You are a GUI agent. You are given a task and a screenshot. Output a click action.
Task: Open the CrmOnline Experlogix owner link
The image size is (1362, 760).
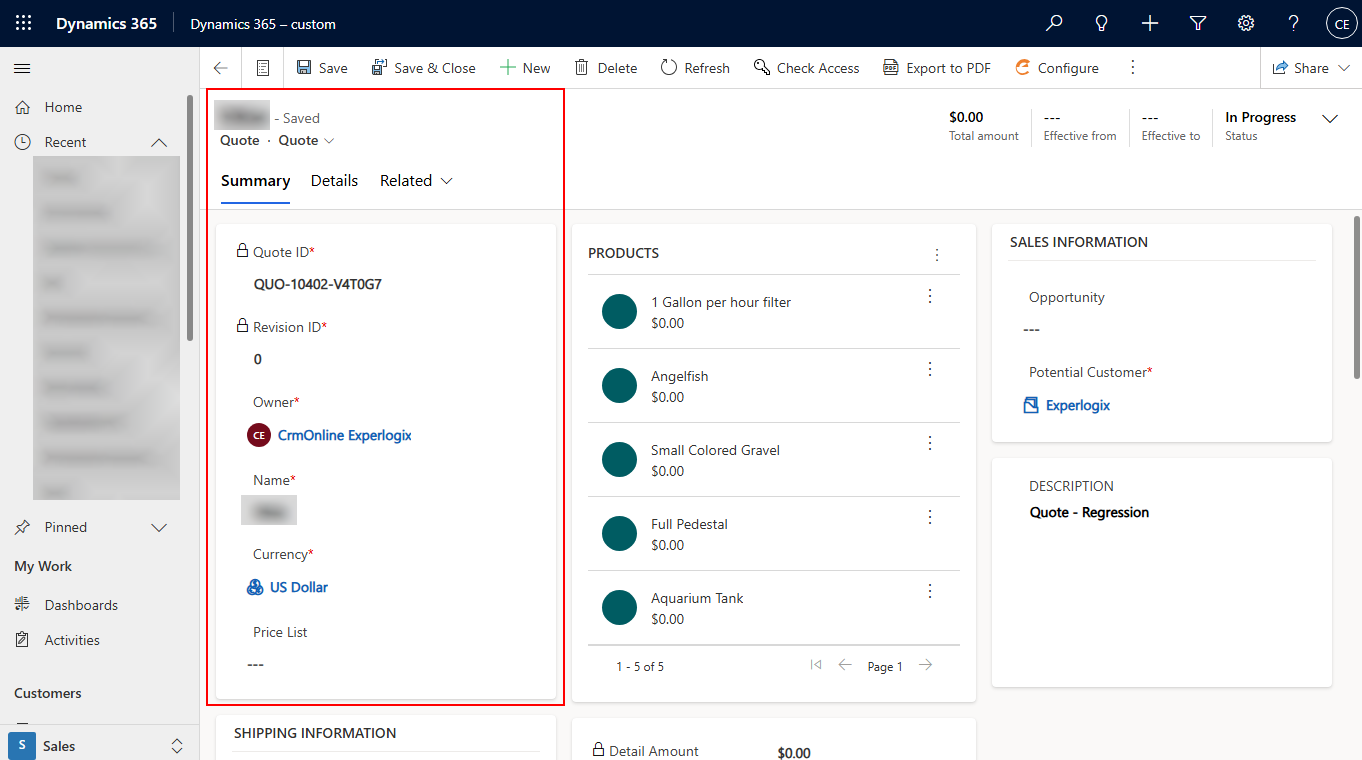[344, 435]
